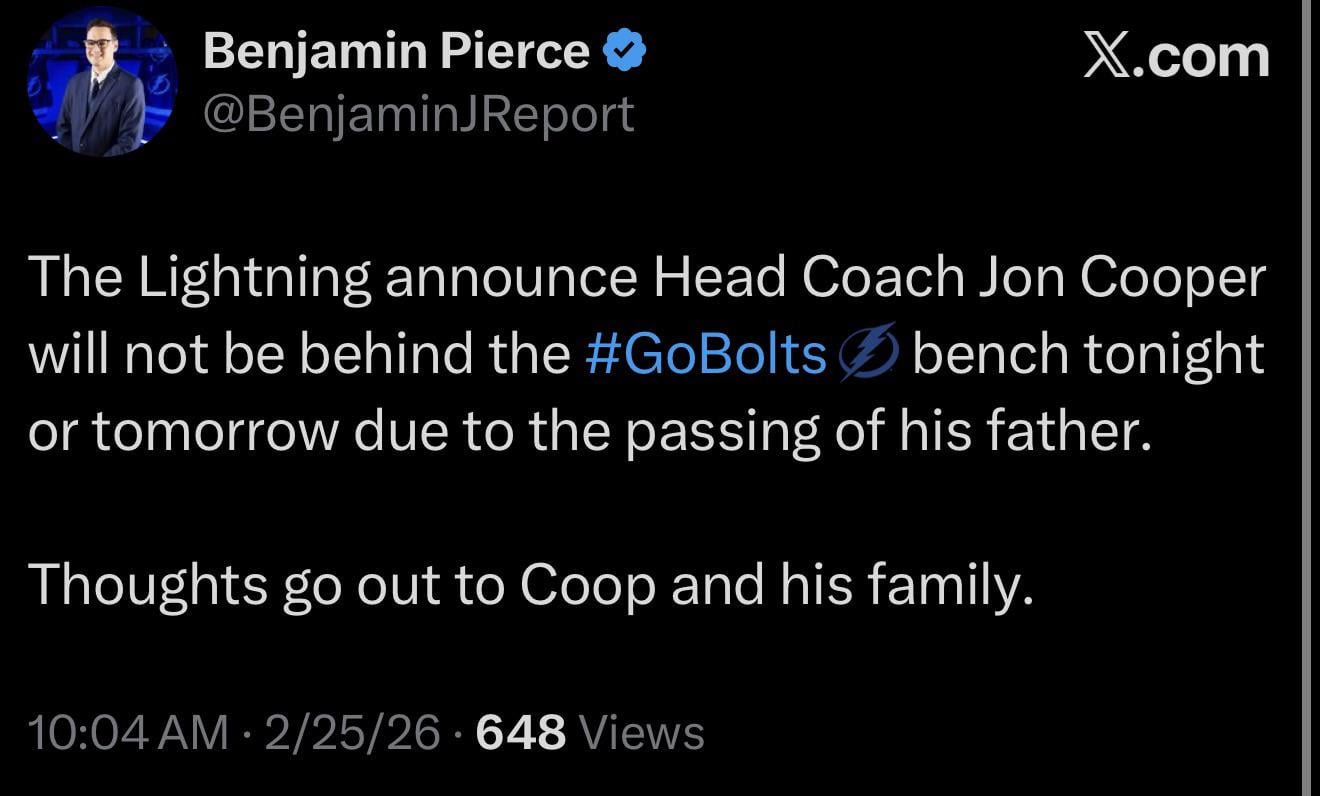
Task: Click the ".com" watermark text
Action: pos(1206,56)
